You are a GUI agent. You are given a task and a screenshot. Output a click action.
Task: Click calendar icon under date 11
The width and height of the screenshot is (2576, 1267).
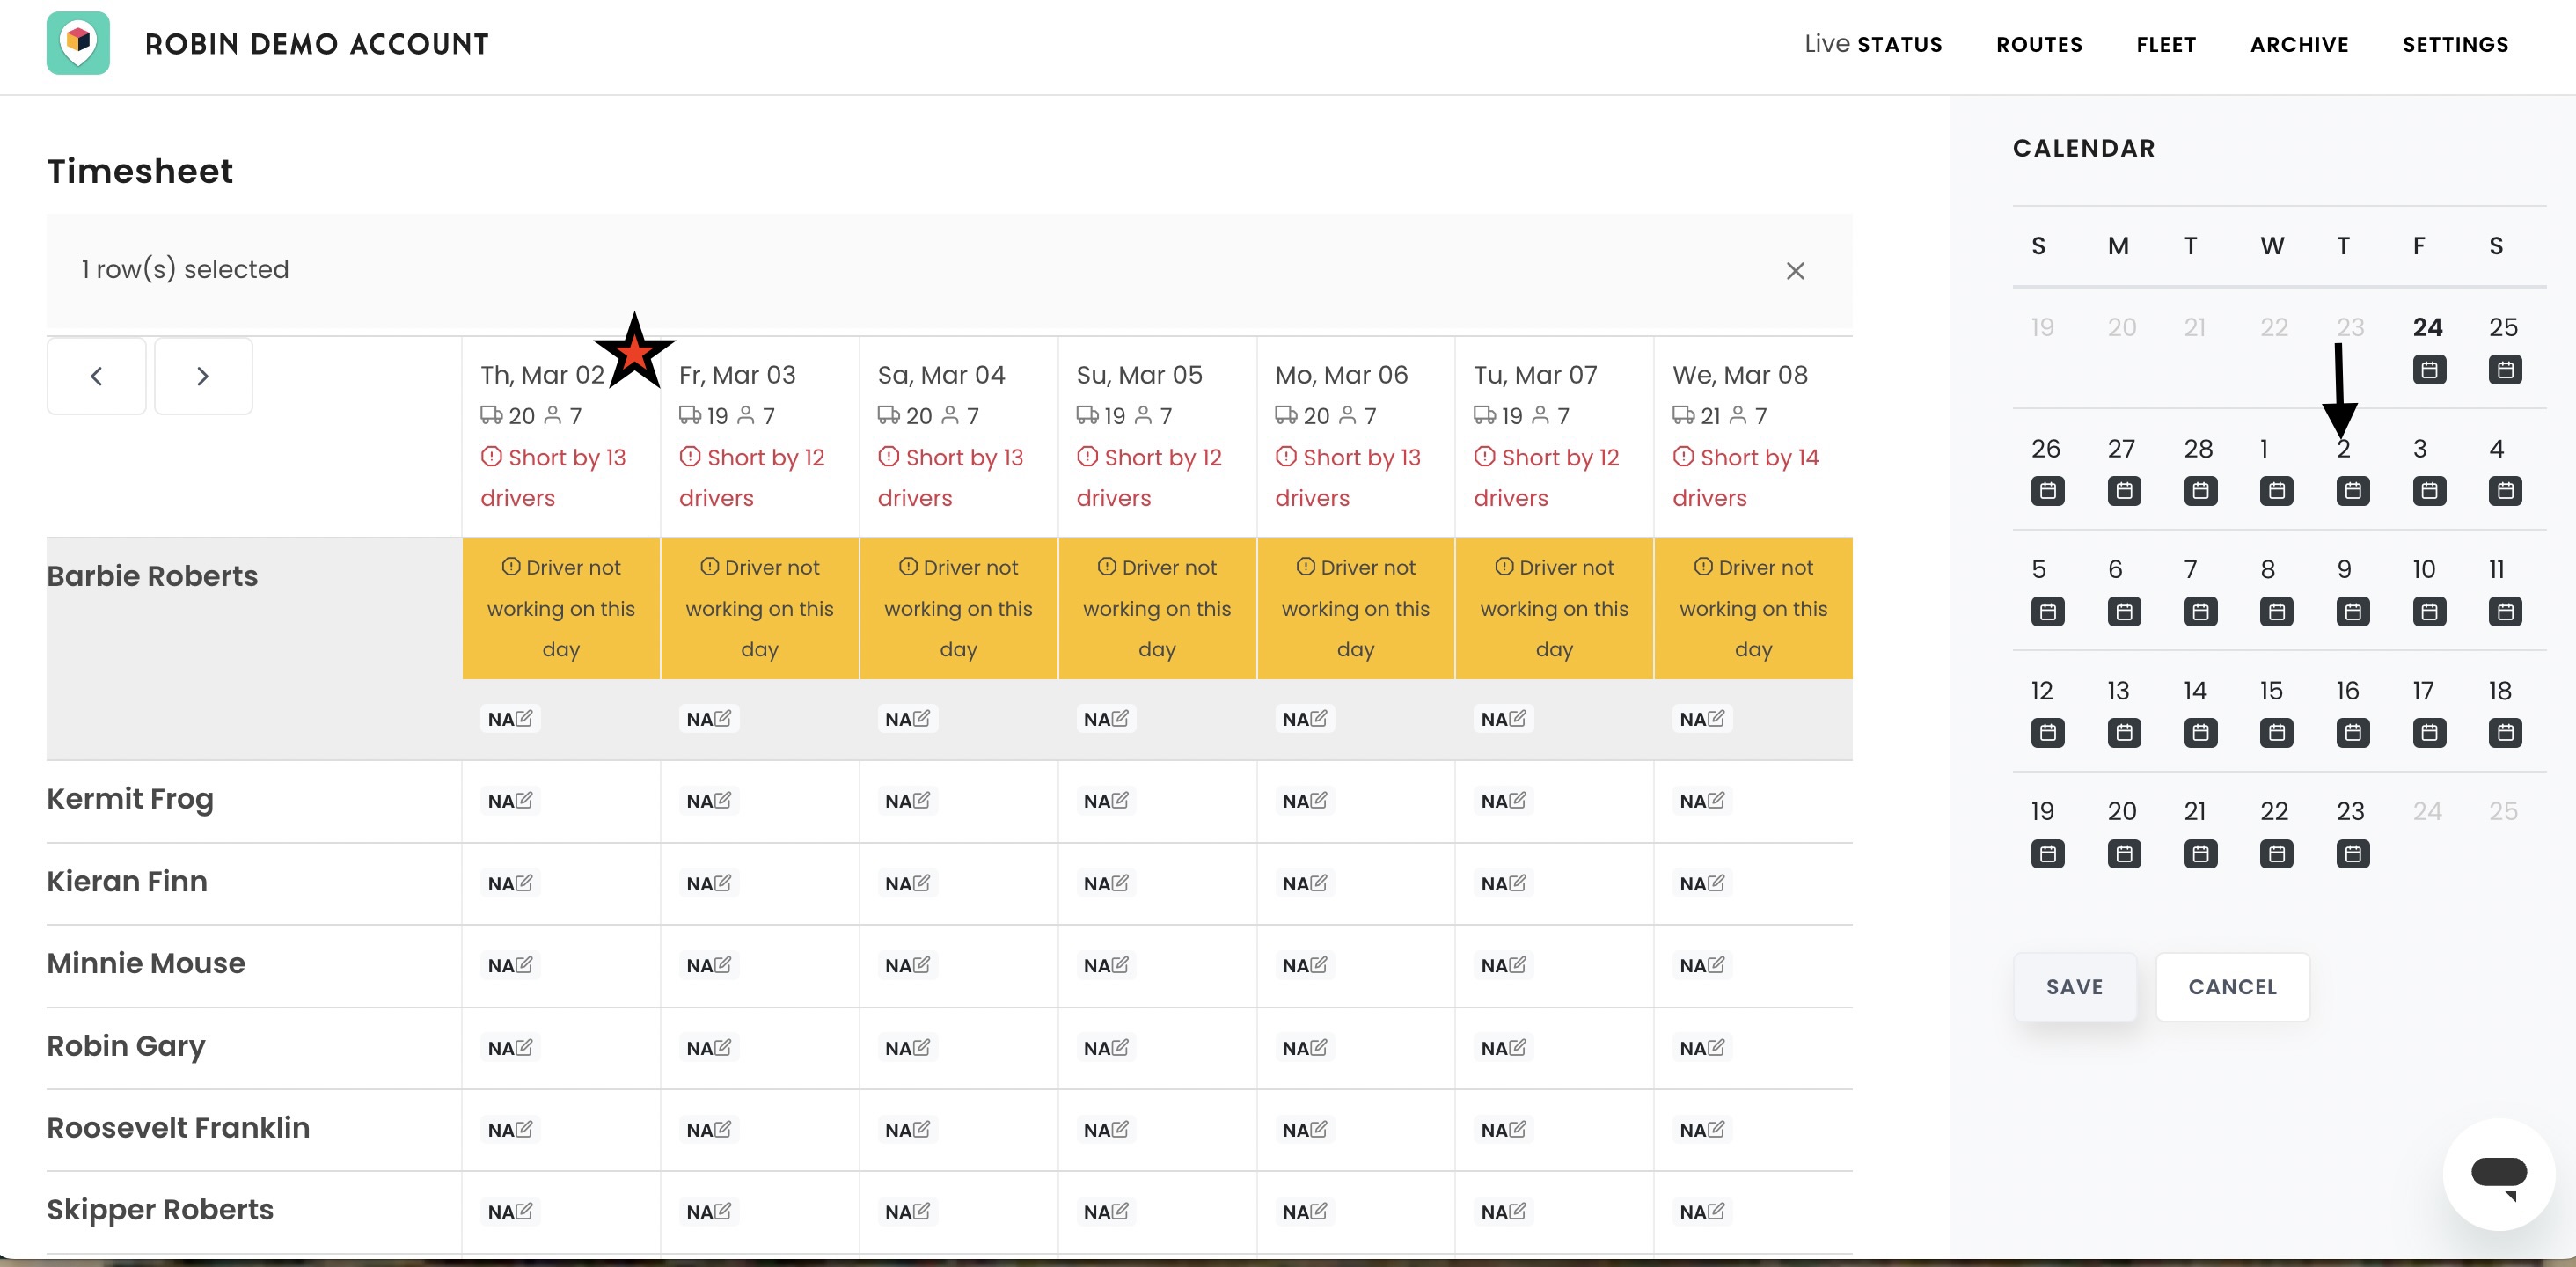(2505, 612)
